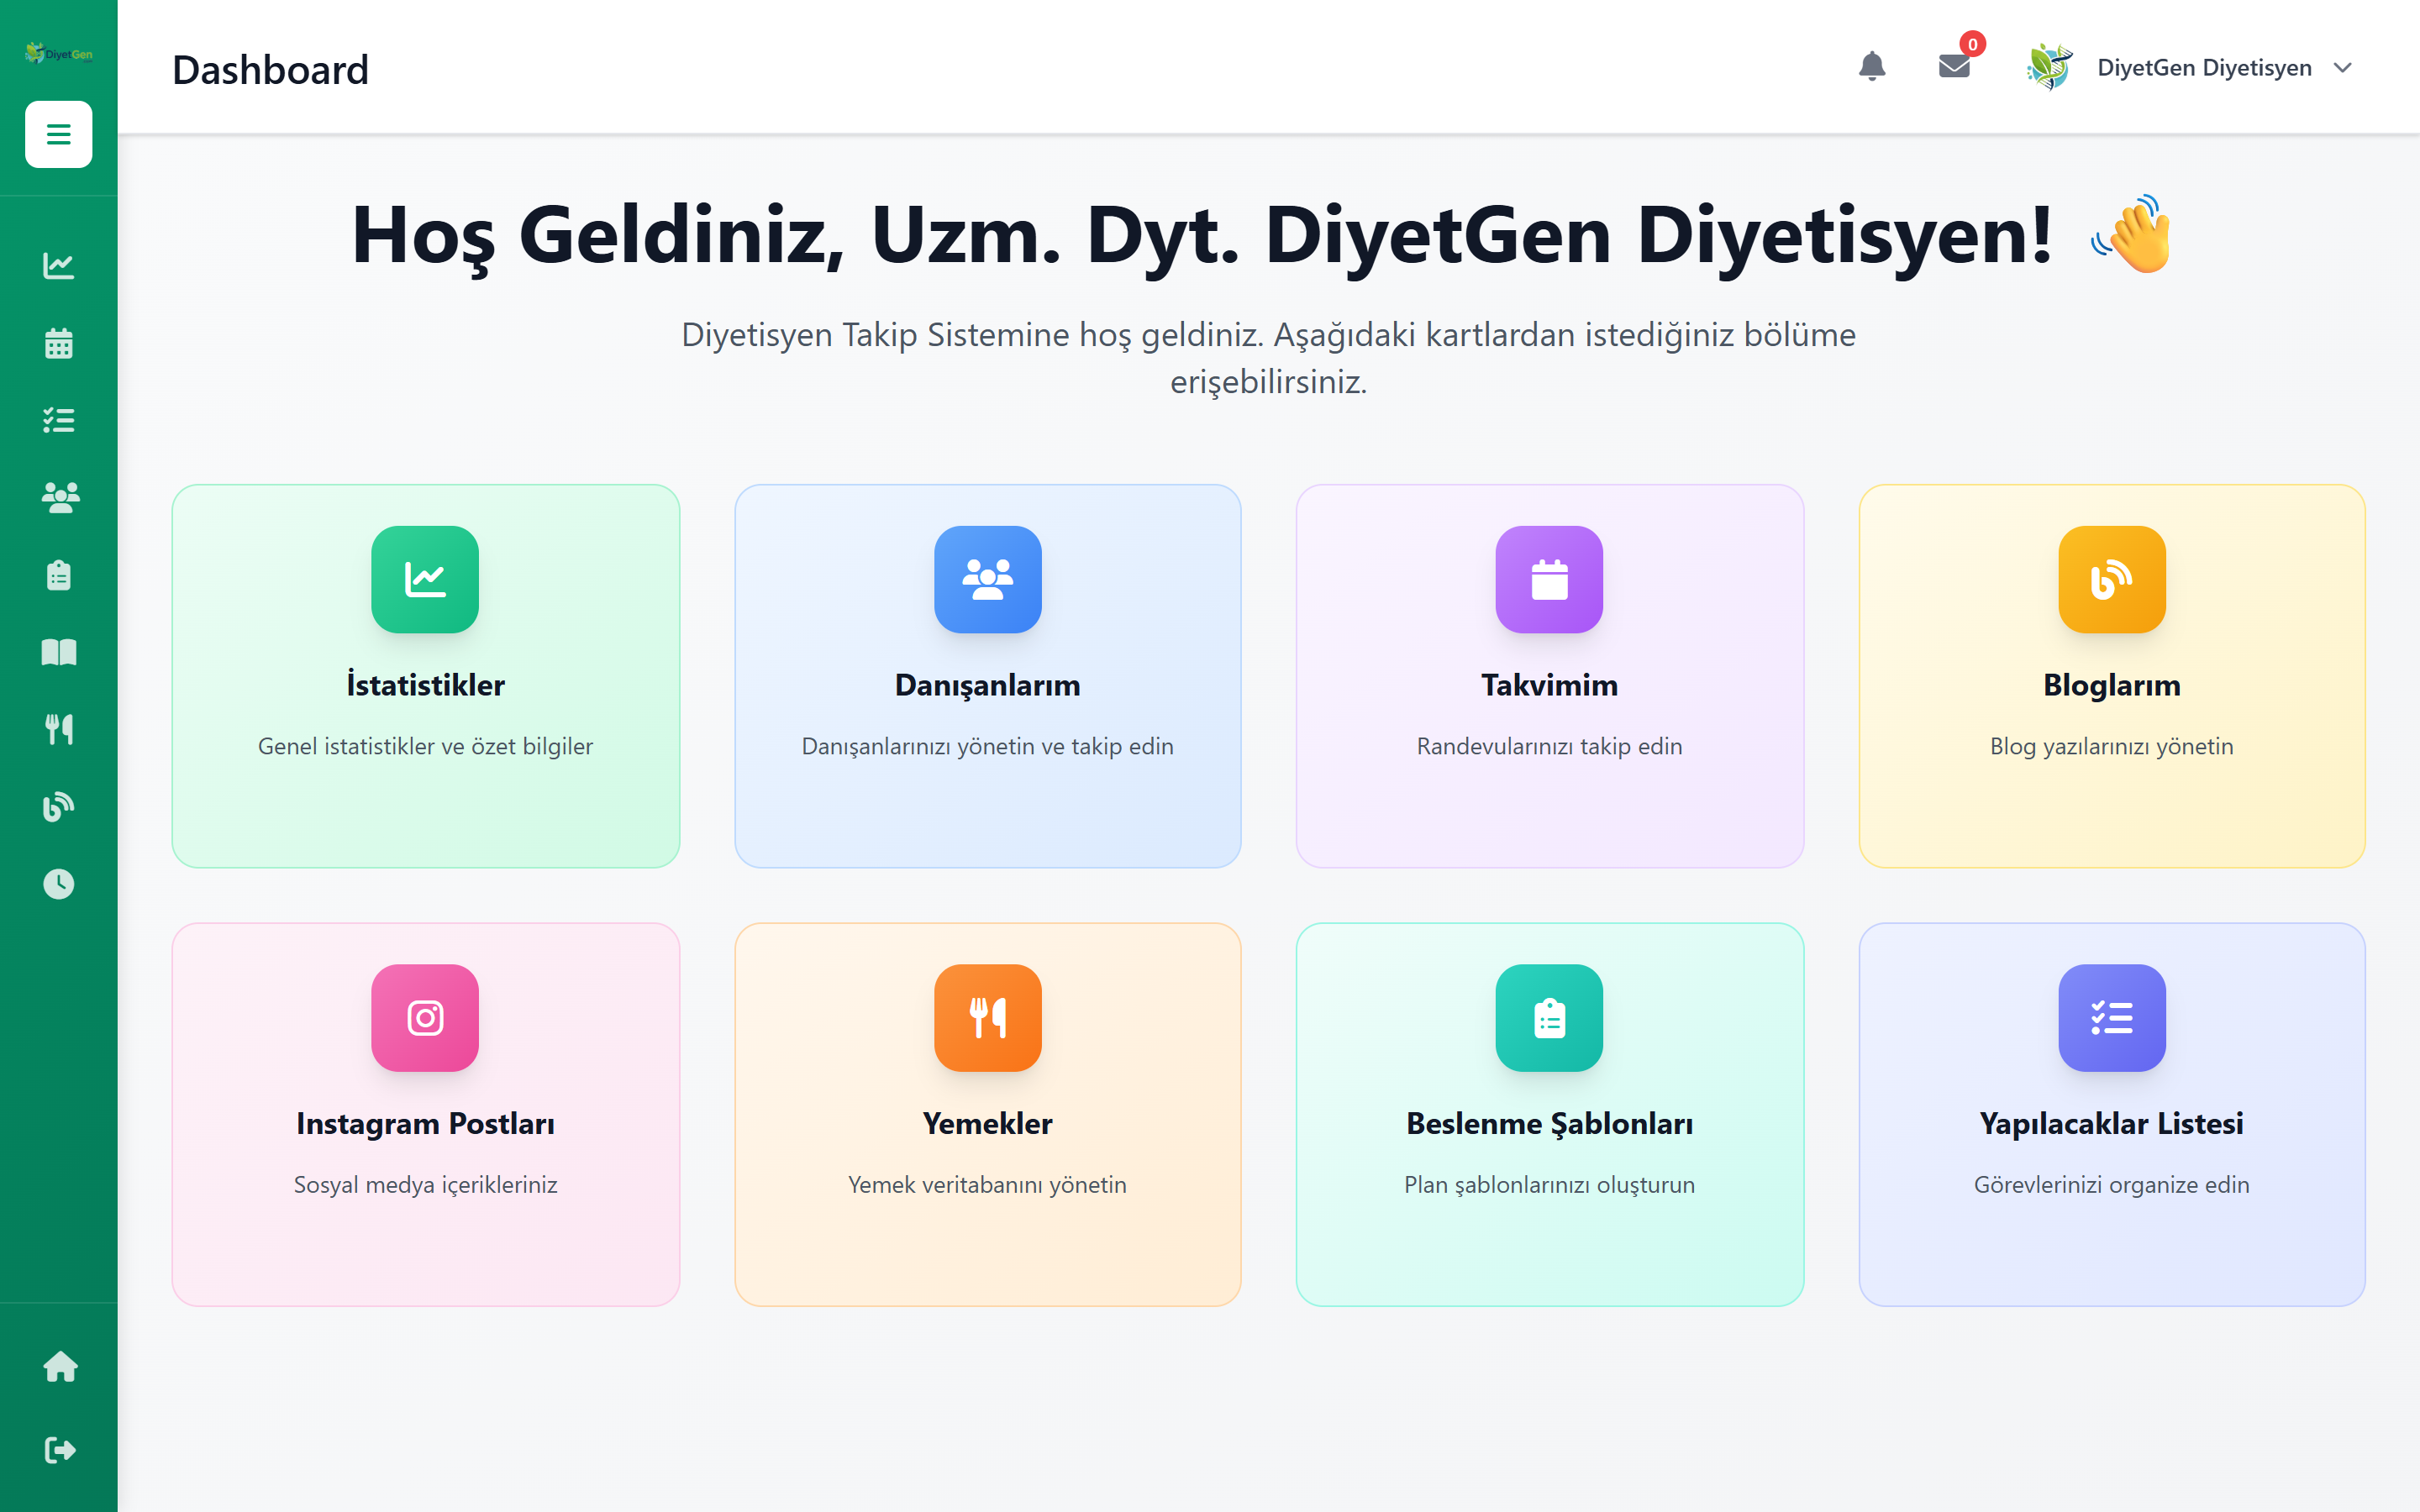Open the to-do checklist sidebar icon
2420x1512 pixels.
(58, 420)
